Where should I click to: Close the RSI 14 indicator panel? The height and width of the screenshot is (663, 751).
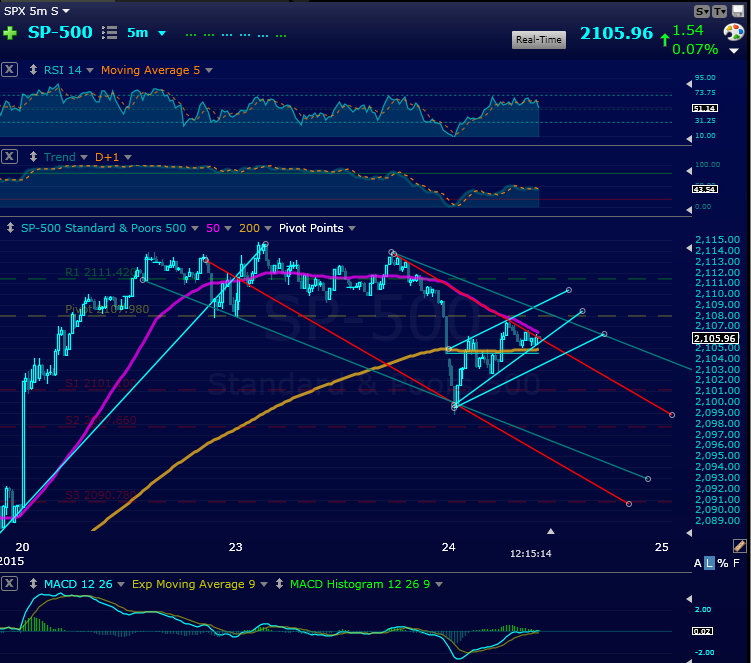tap(9, 69)
